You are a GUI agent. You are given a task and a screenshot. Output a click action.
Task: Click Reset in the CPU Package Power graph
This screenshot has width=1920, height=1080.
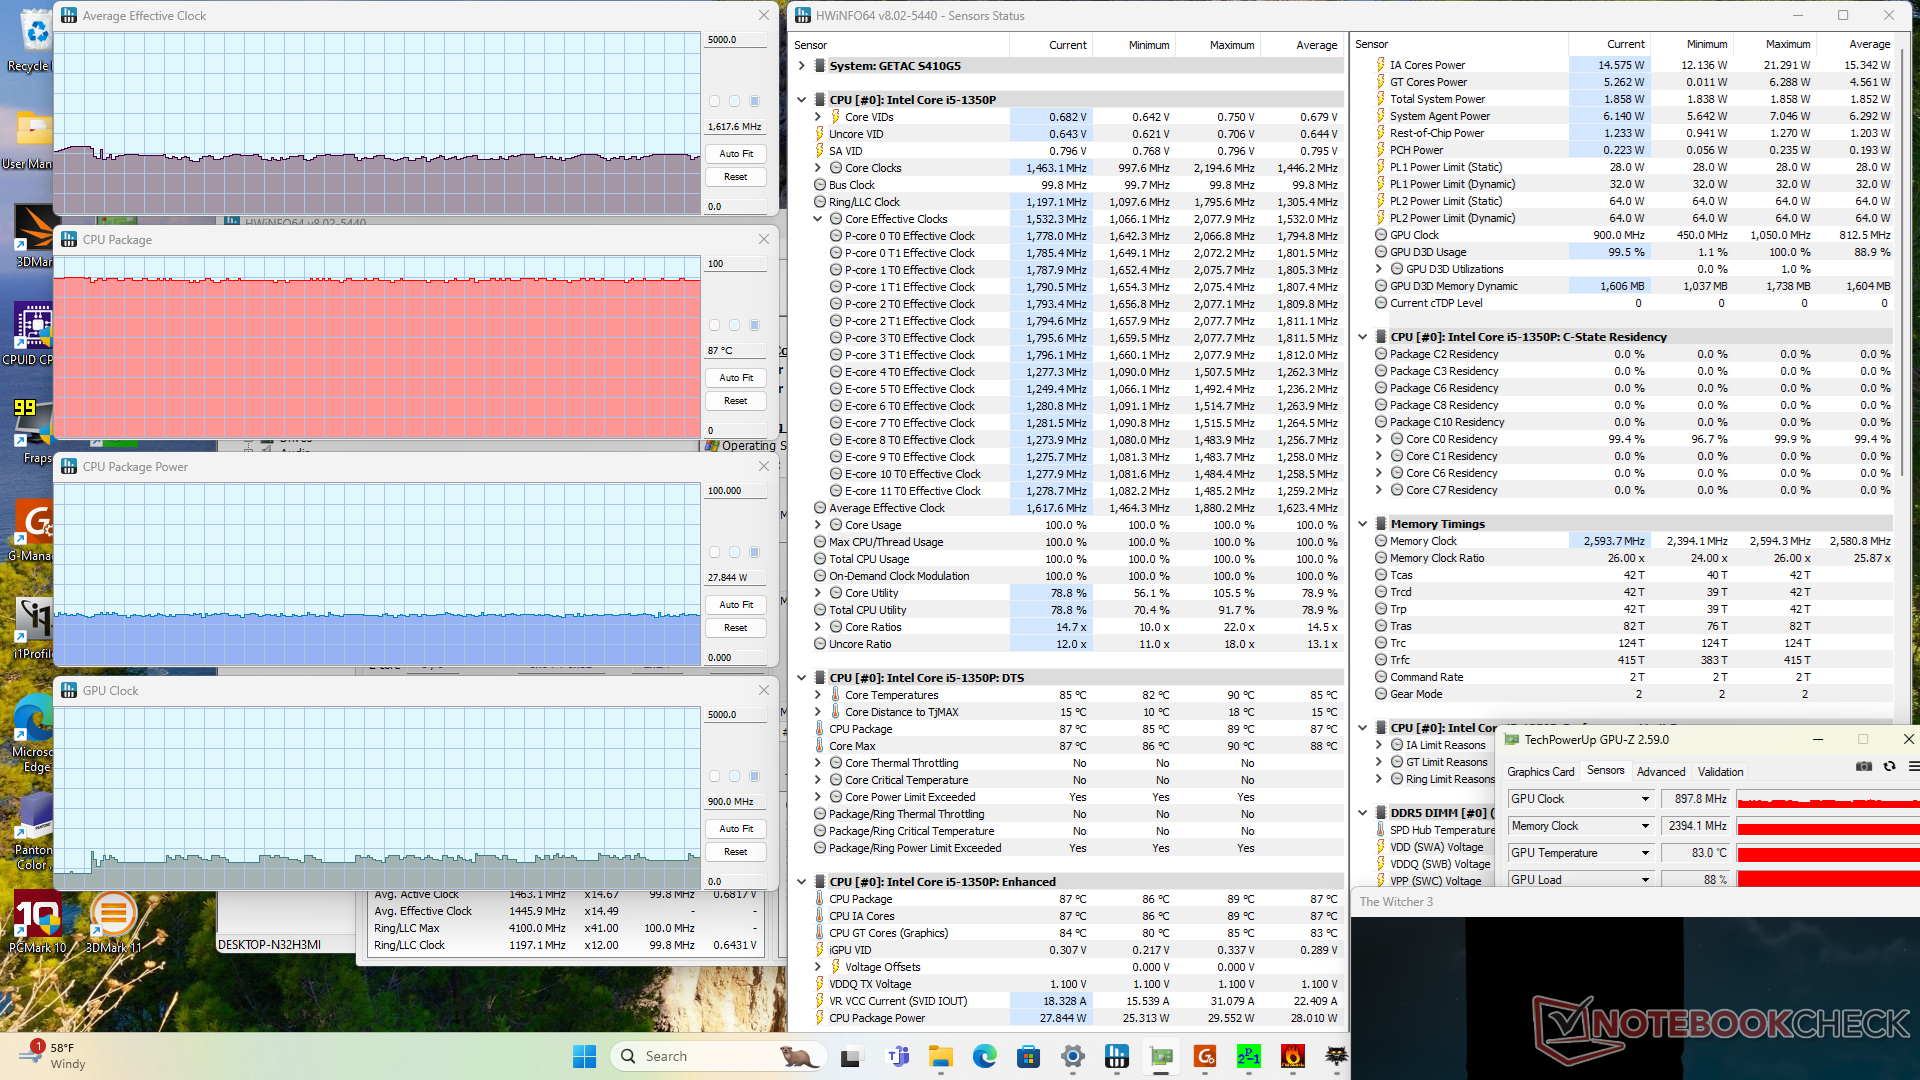pyautogui.click(x=735, y=628)
